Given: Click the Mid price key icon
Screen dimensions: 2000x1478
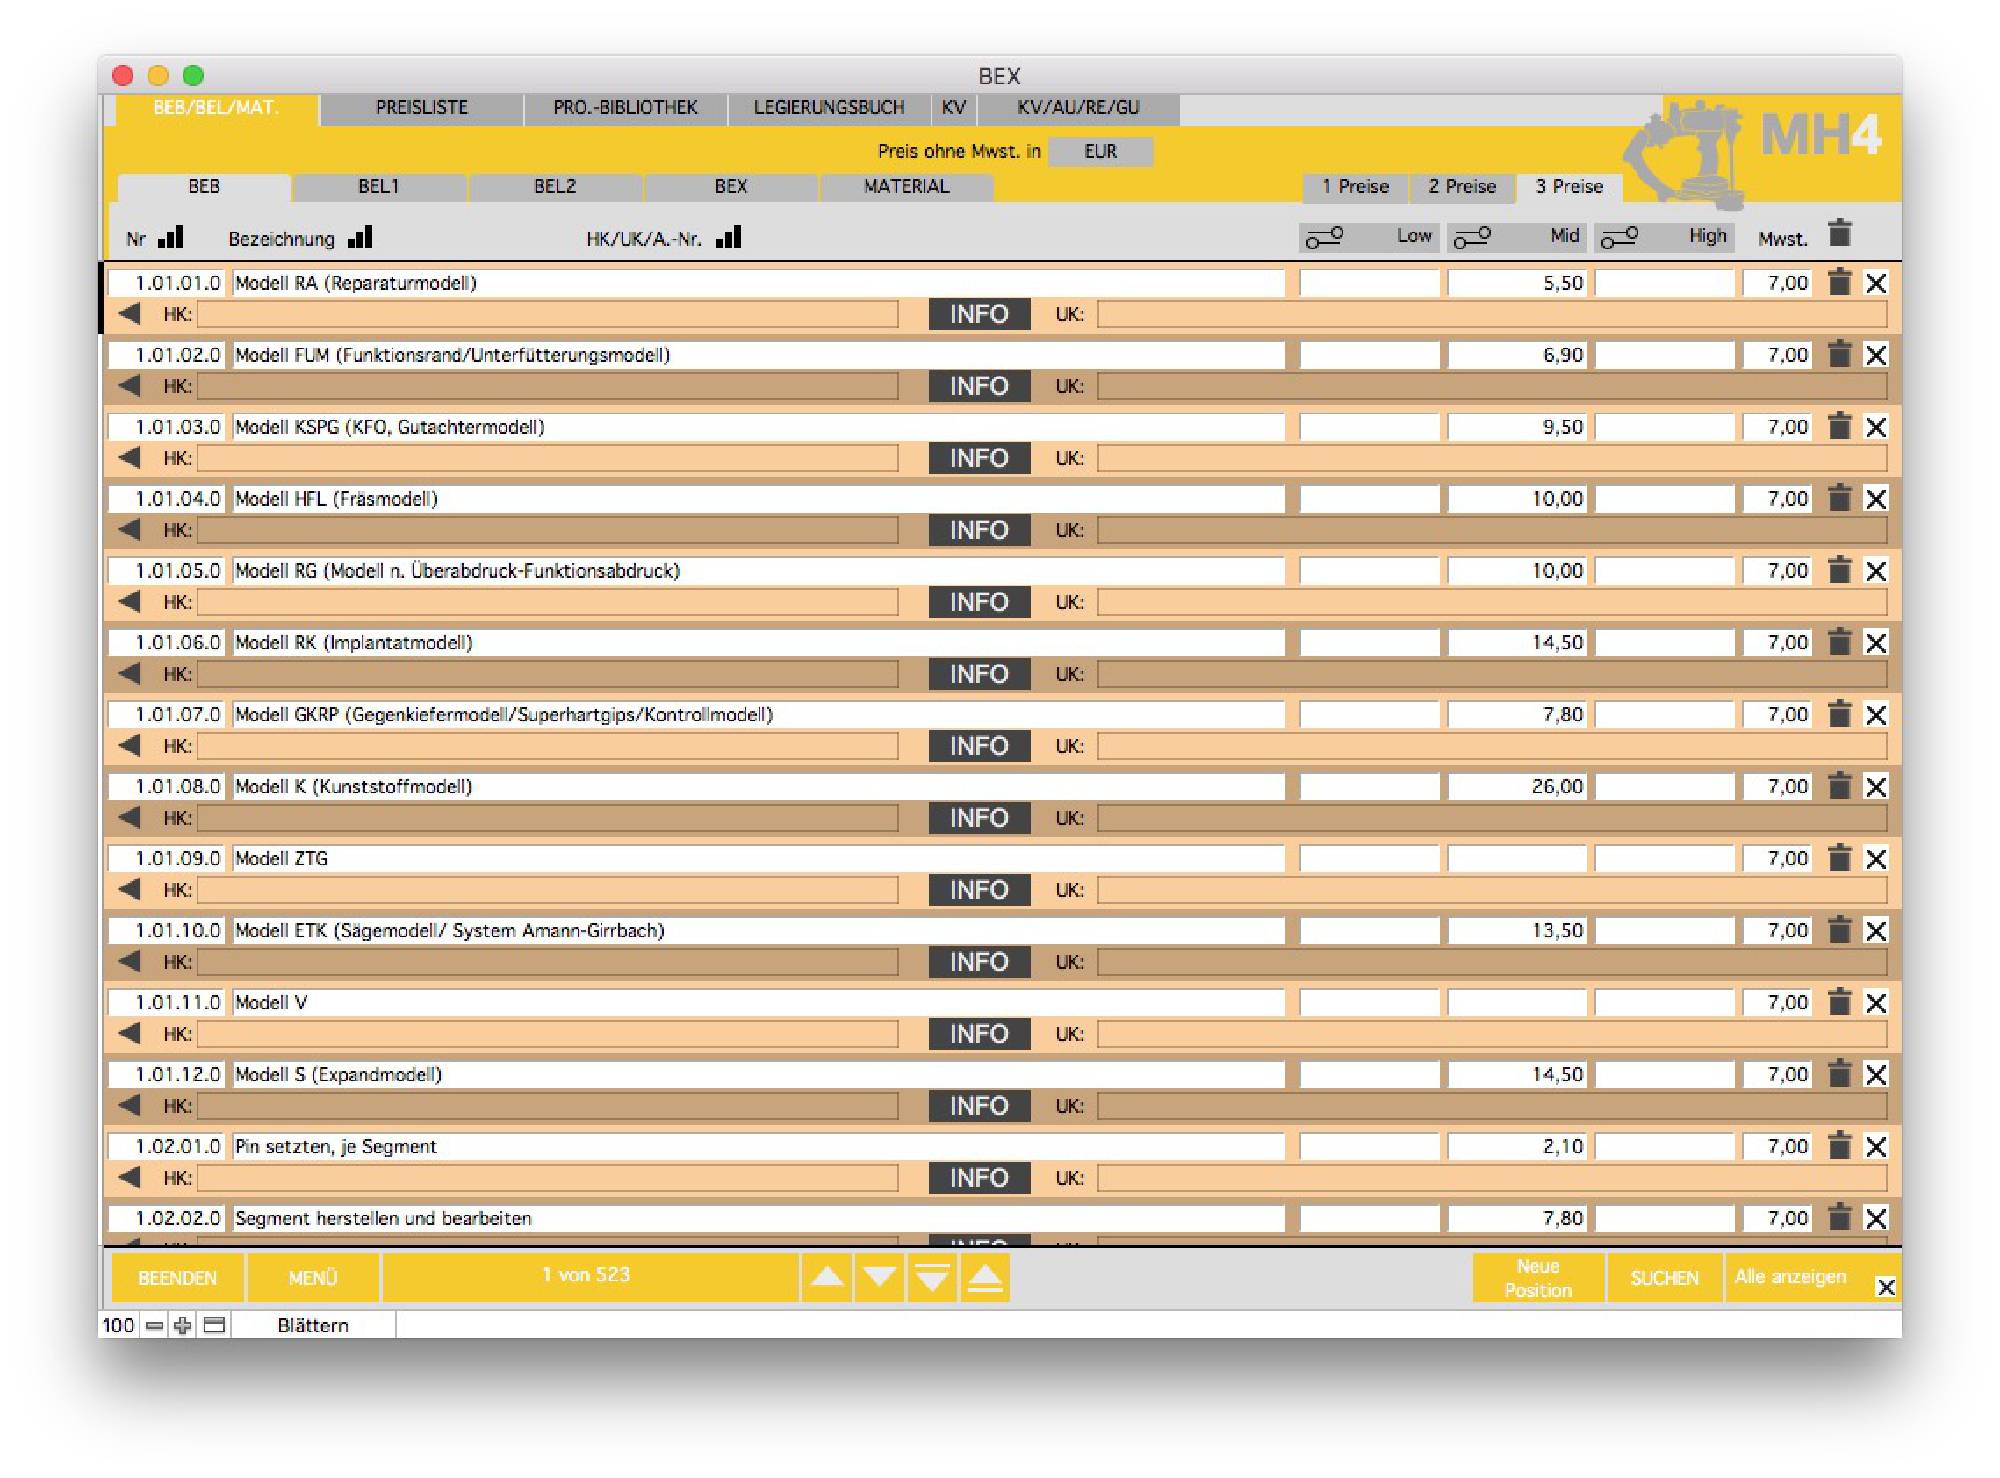Looking at the screenshot, I should (1472, 237).
